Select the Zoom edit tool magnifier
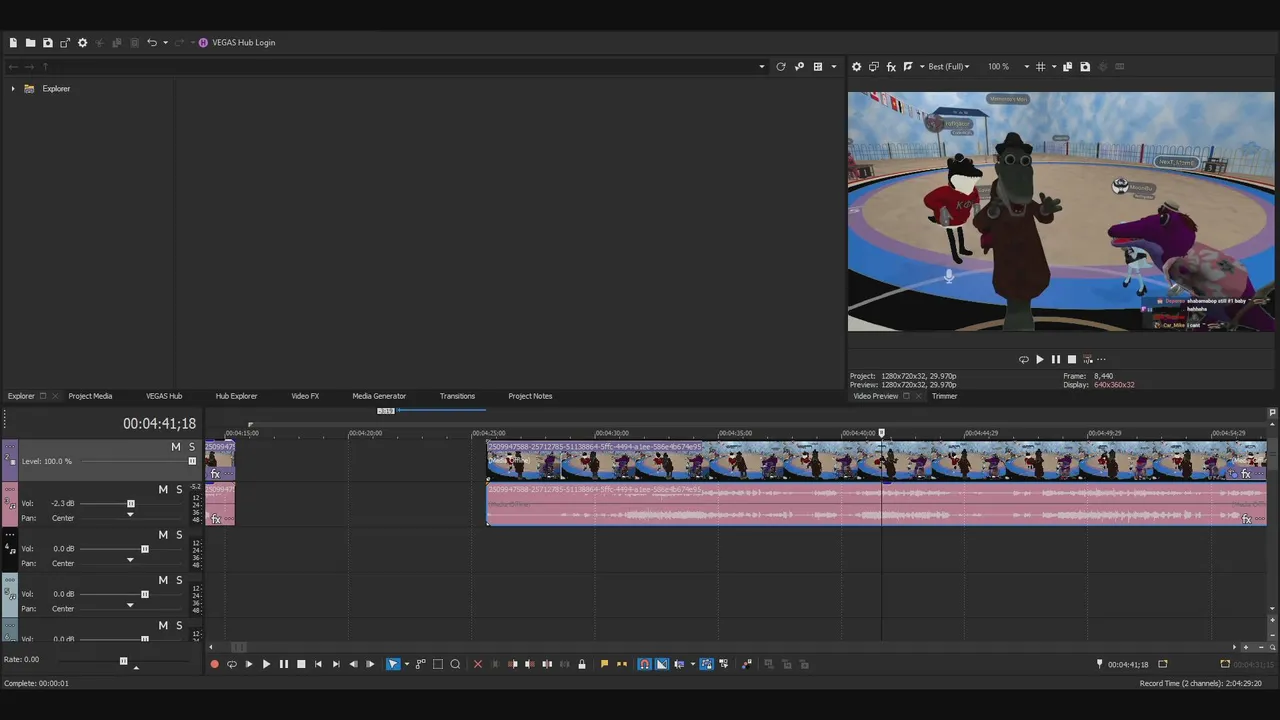Viewport: 1280px width, 720px height. pos(455,664)
